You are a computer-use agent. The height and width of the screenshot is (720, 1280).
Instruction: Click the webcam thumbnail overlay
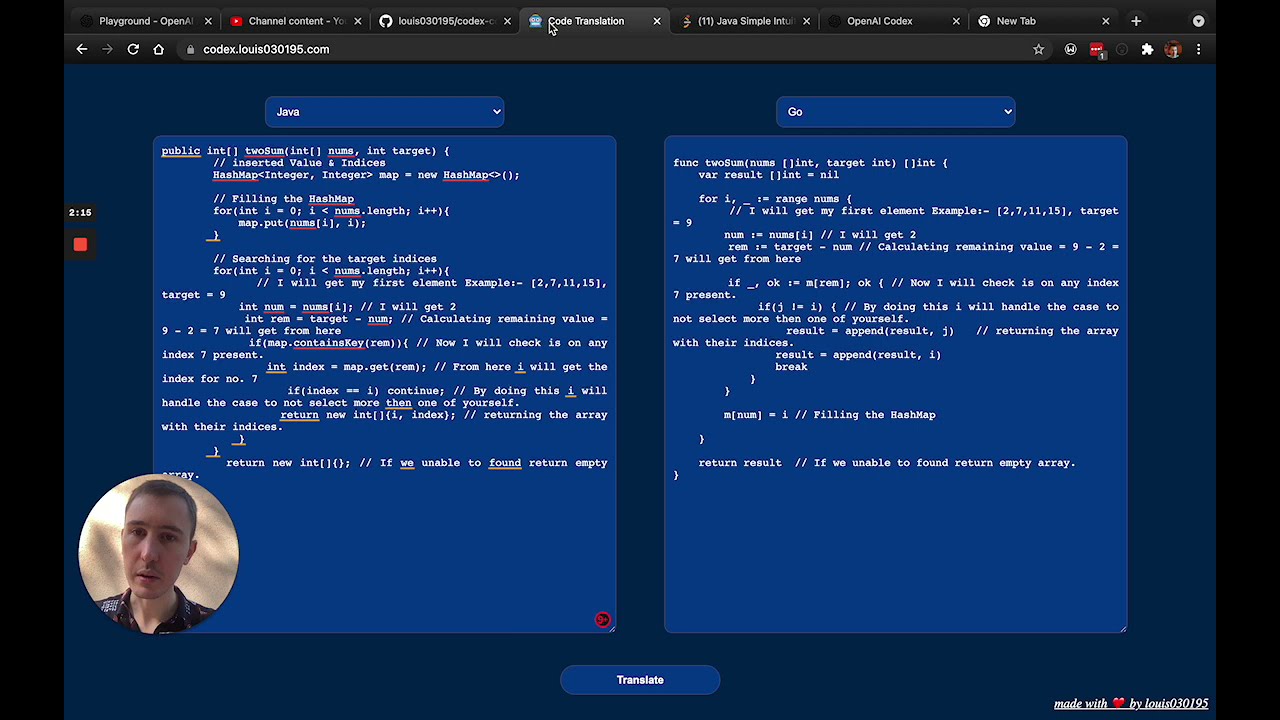coord(158,552)
